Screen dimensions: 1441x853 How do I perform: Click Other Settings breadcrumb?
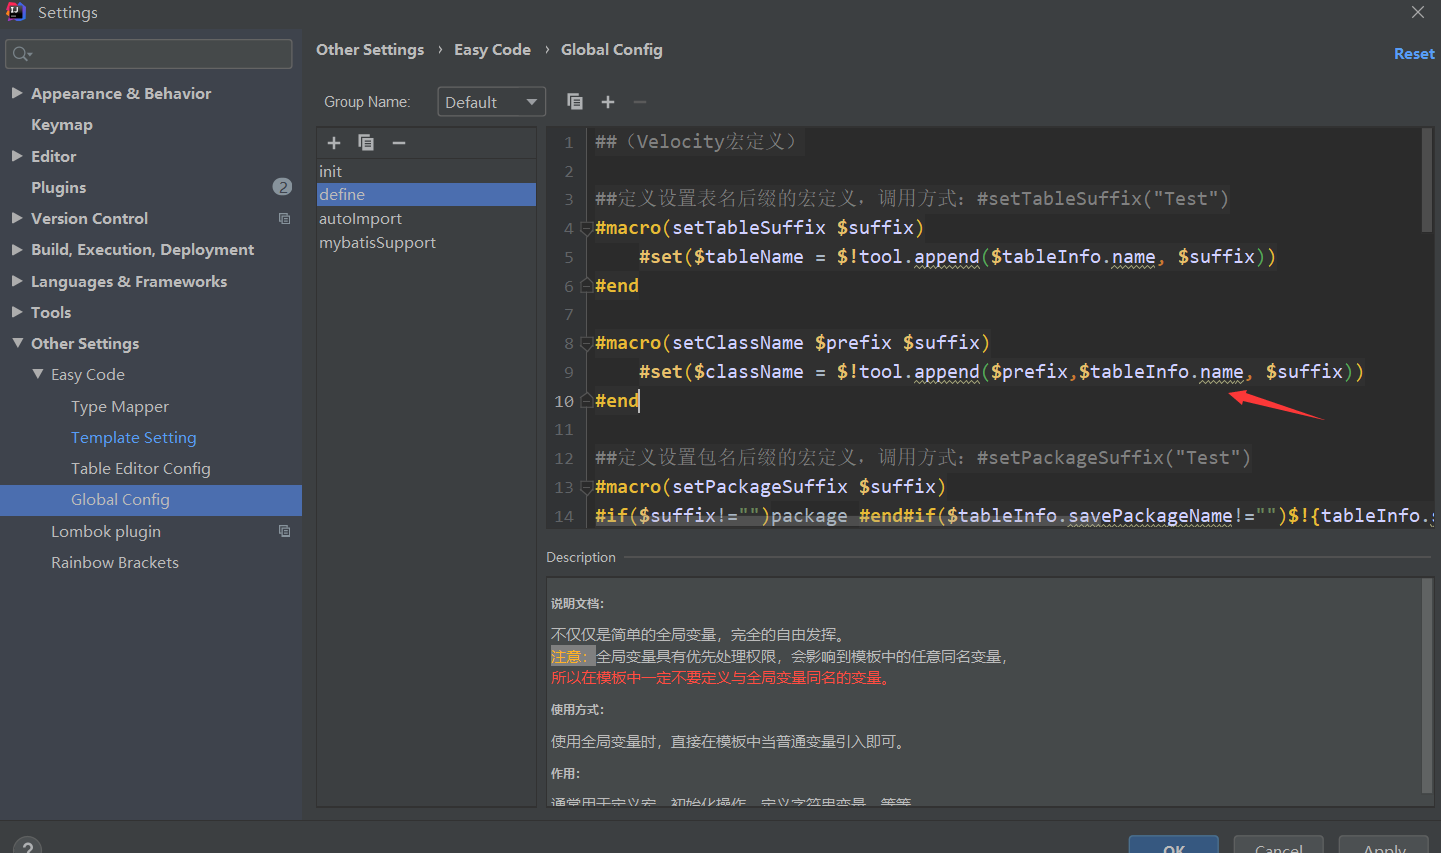(x=370, y=50)
